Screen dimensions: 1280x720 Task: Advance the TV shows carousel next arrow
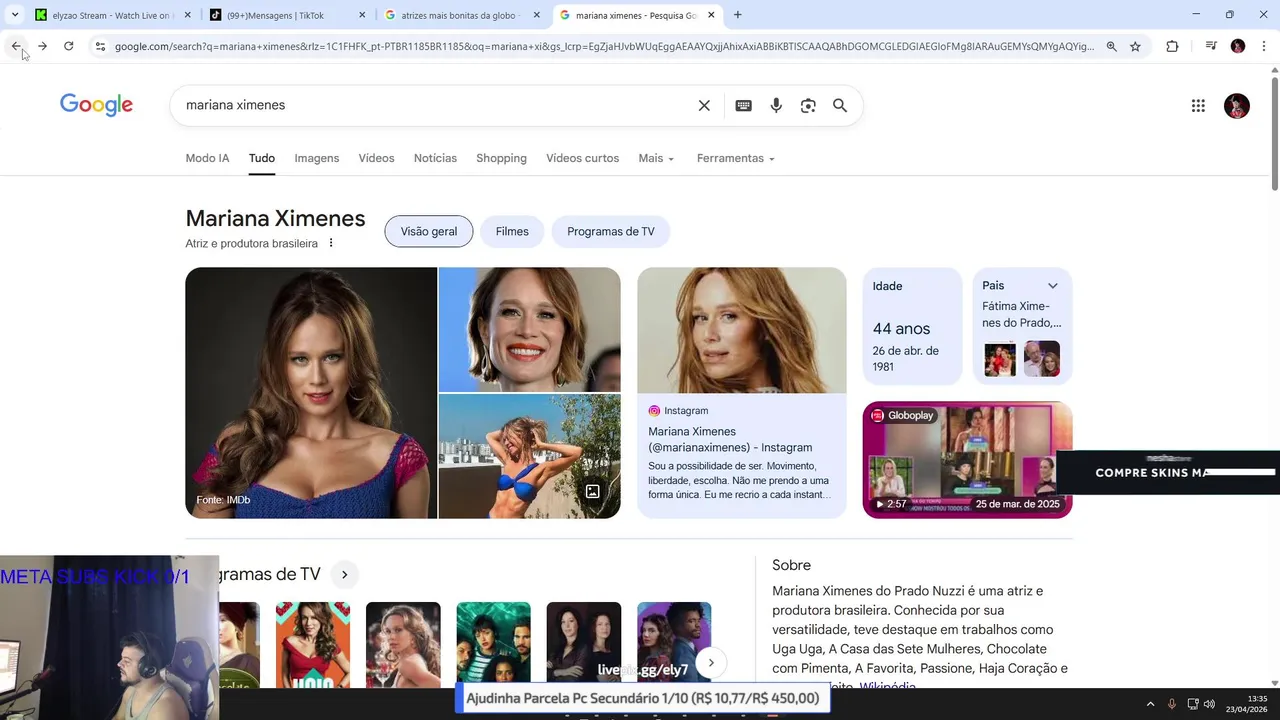711,662
